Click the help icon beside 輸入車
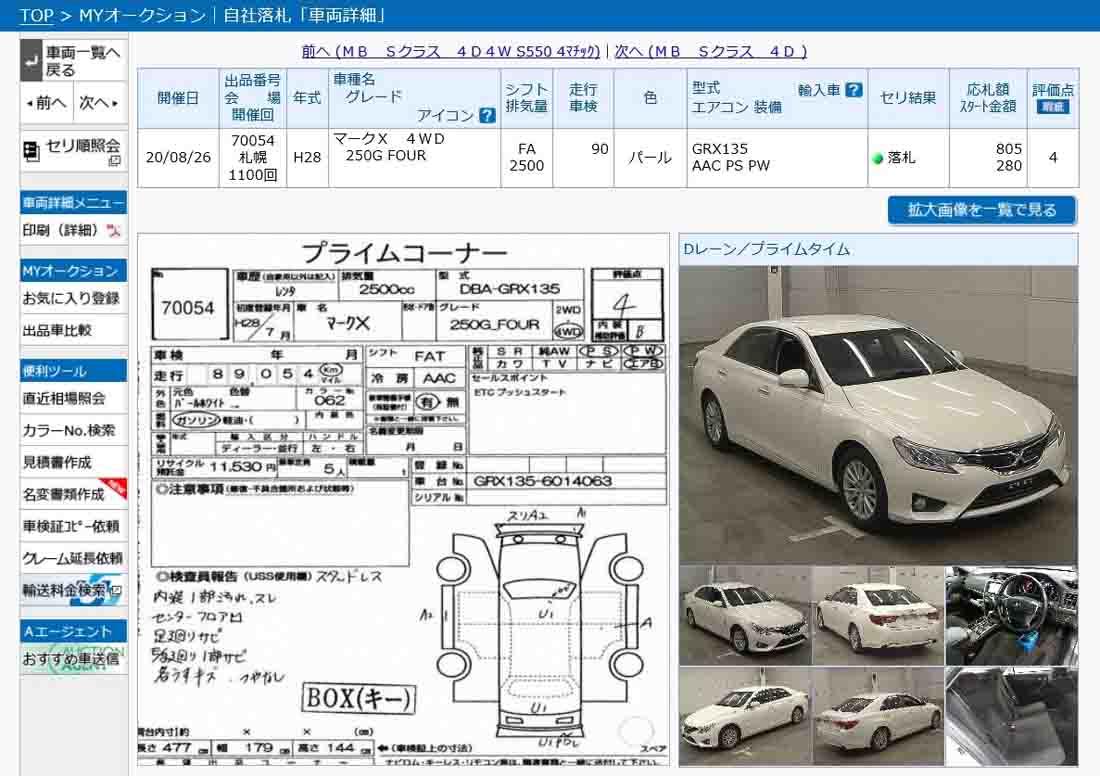This screenshot has width=1100, height=776. click(x=853, y=89)
